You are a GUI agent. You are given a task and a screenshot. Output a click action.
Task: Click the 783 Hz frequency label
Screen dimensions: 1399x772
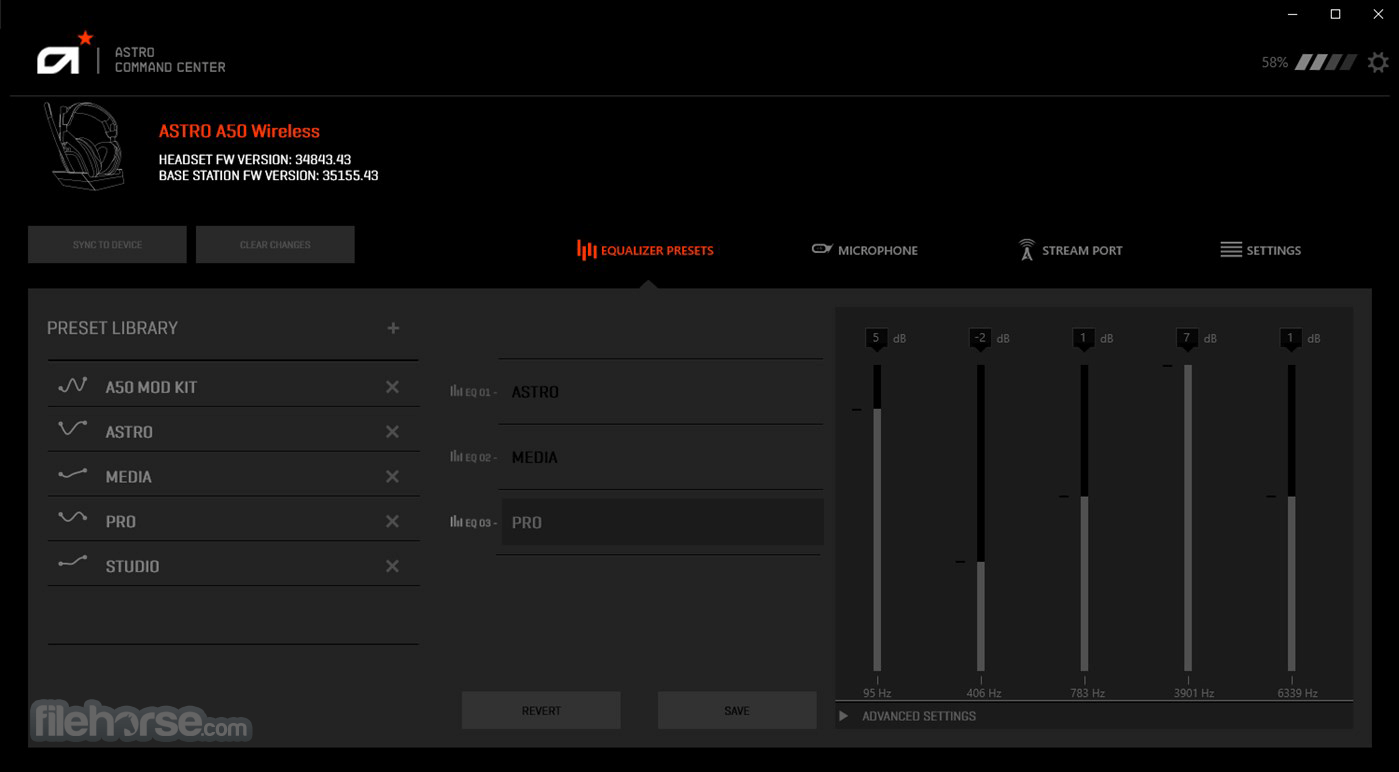coord(1087,693)
